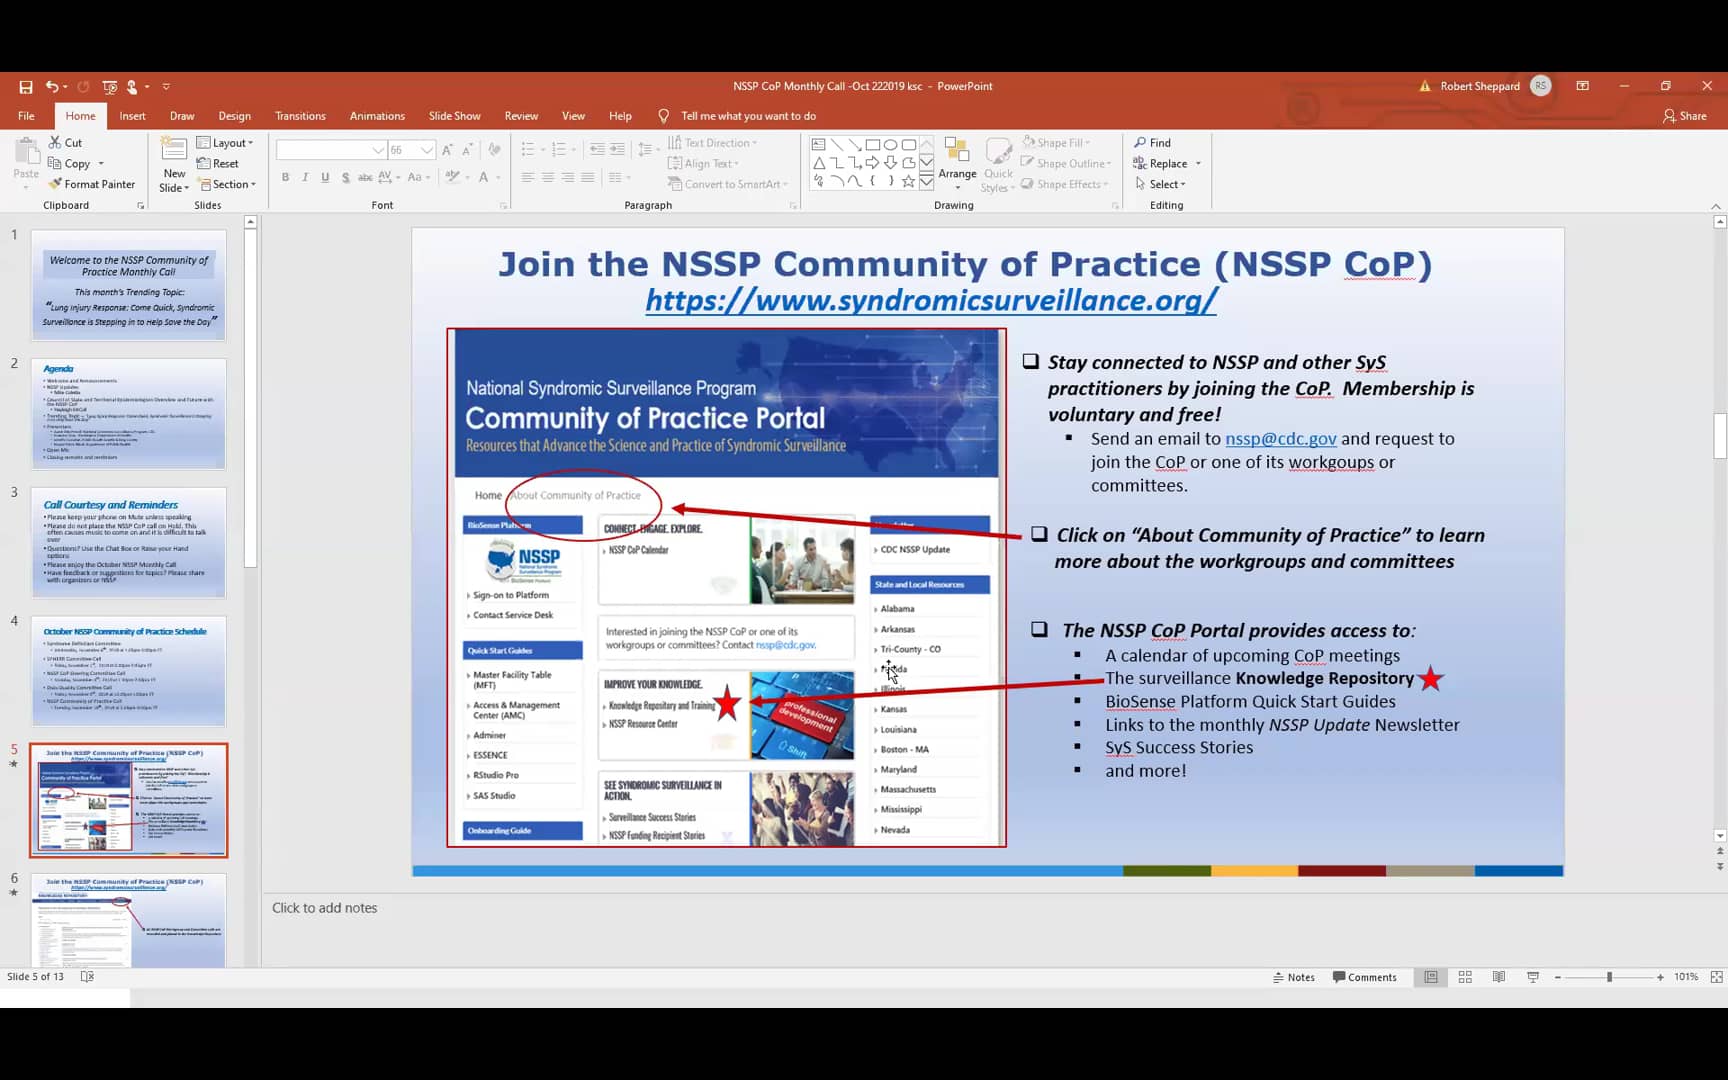
Task: Toggle strikethrough formatting
Action: pyautogui.click(x=365, y=178)
